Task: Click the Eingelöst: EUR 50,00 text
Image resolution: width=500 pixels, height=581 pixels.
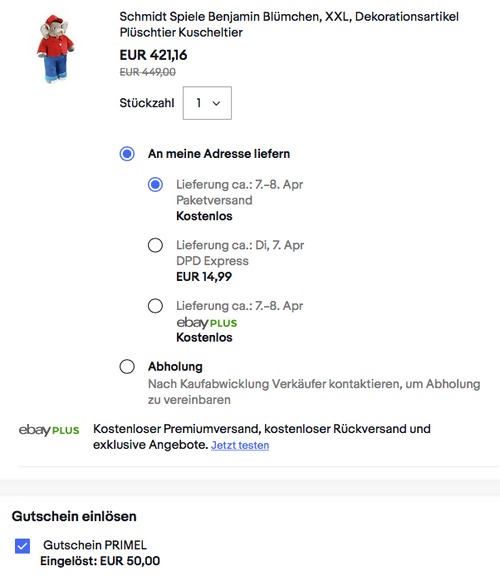Action: click(x=100, y=561)
